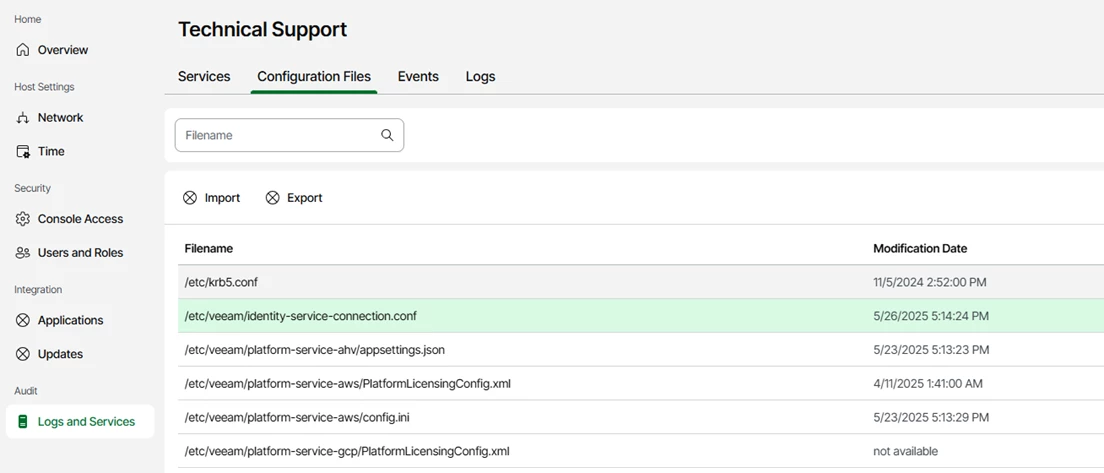1104x473 pixels.
Task: Switch to the Events tab
Action: [x=418, y=77]
